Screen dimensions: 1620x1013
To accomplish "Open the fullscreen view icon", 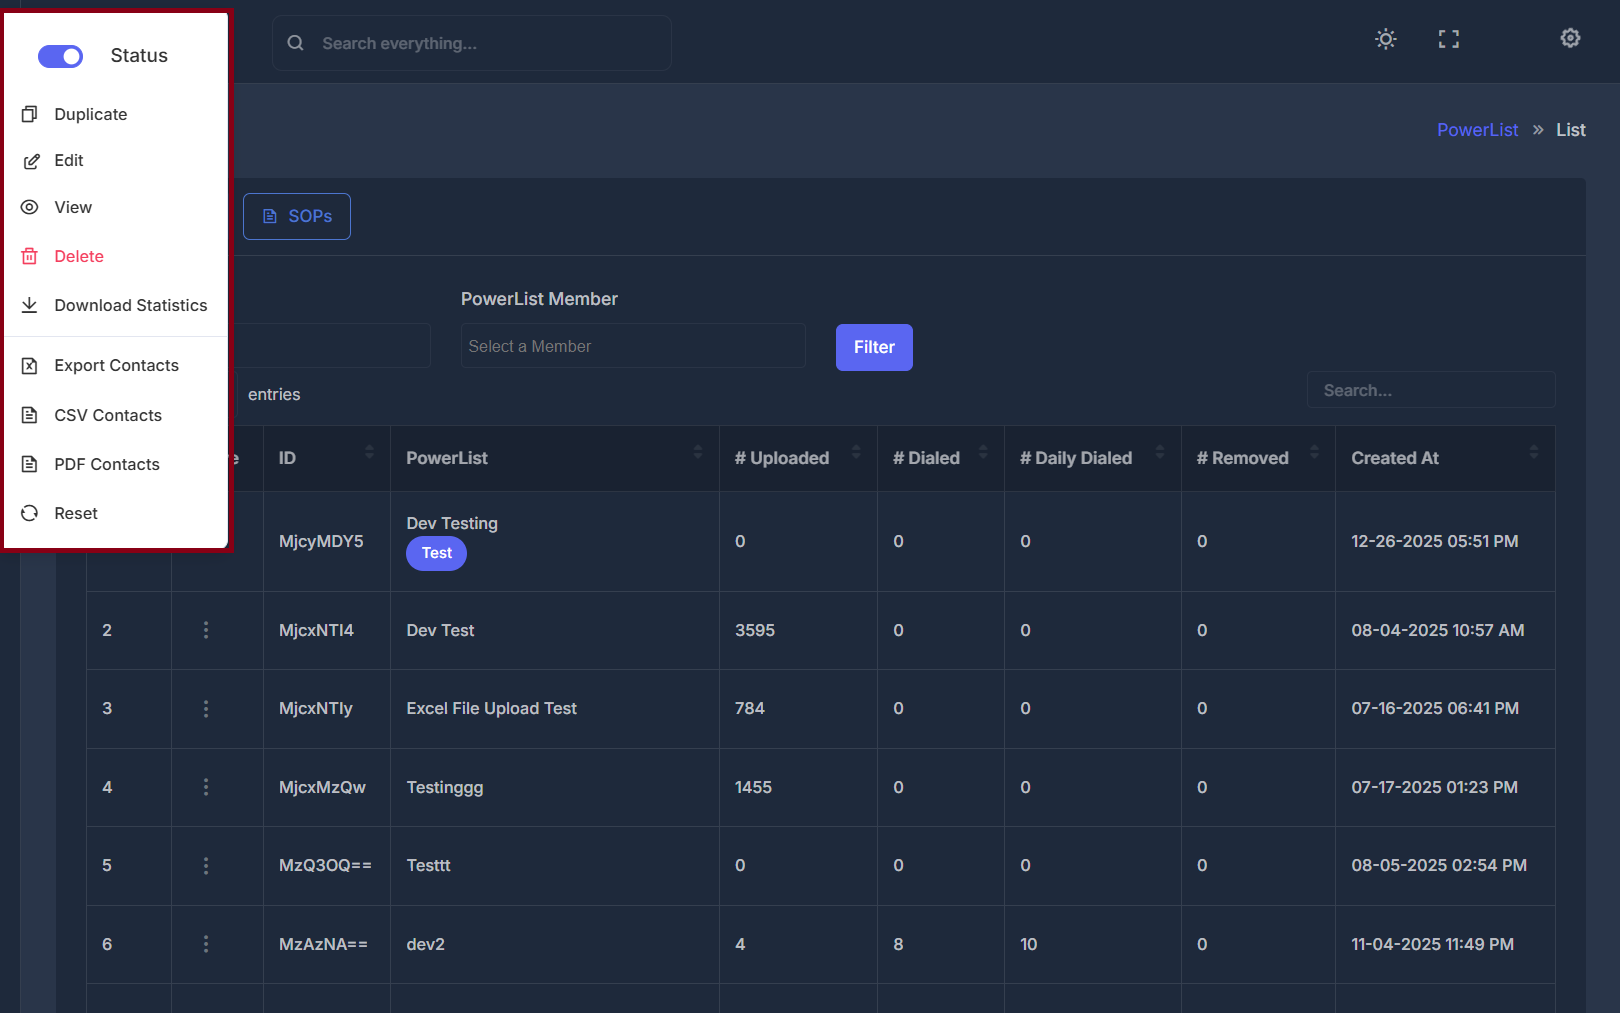I will point(1448,39).
